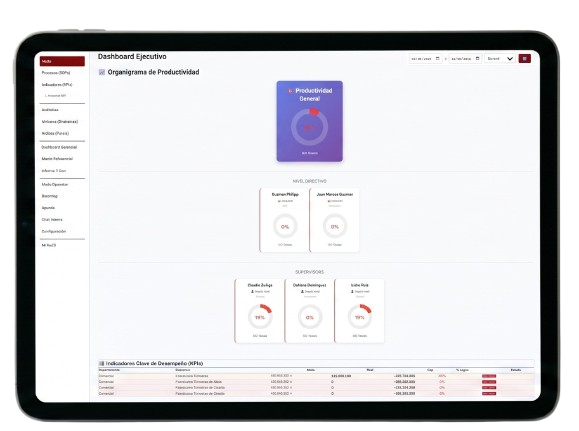Click the dark red icon button beside the filter dropdown
579x431 pixels.
click(x=524, y=58)
